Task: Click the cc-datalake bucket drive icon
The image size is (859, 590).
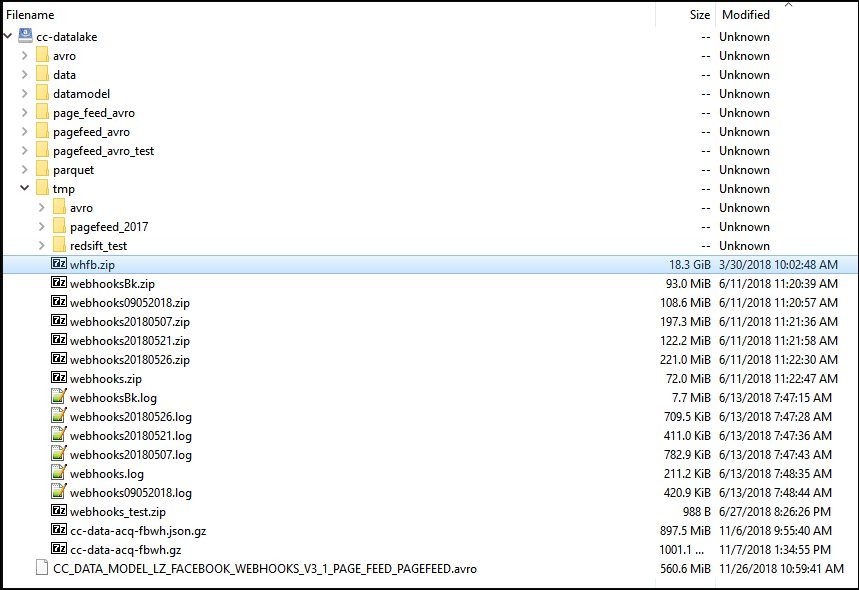Action: click(25, 37)
